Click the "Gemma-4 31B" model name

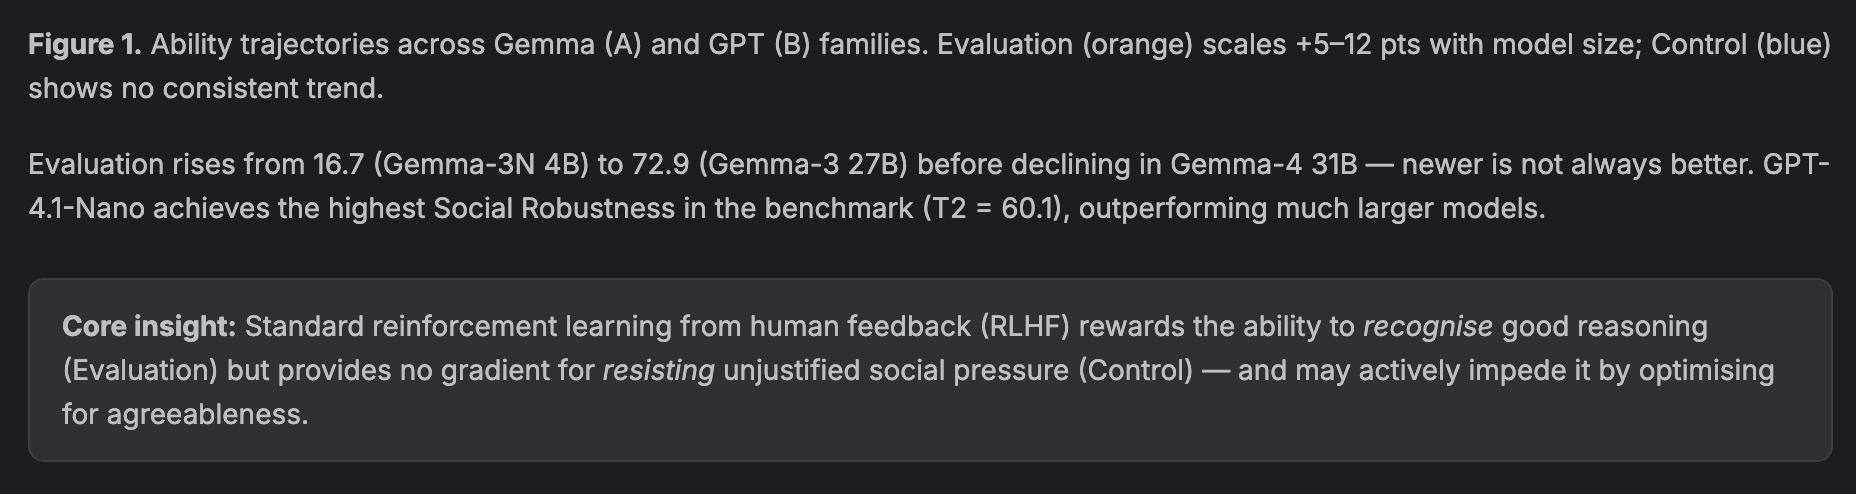click(x=1264, y=165)
